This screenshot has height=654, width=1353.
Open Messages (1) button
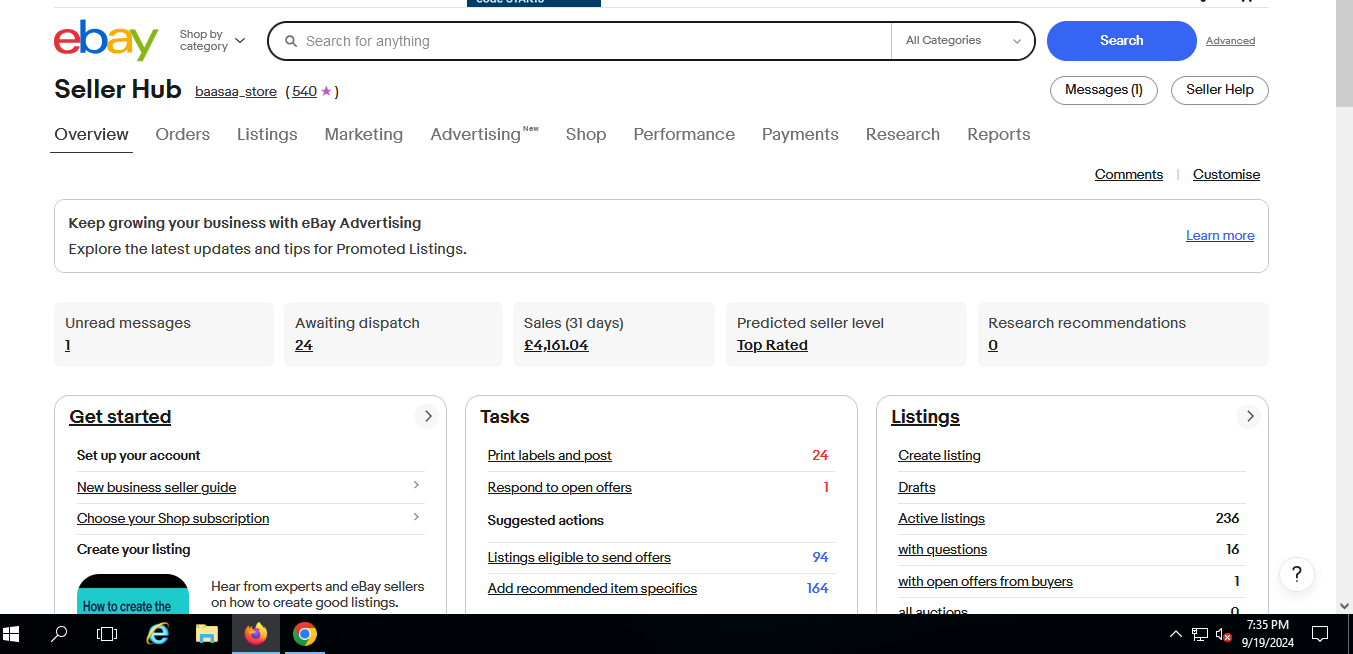click(x=1103, y=90)
